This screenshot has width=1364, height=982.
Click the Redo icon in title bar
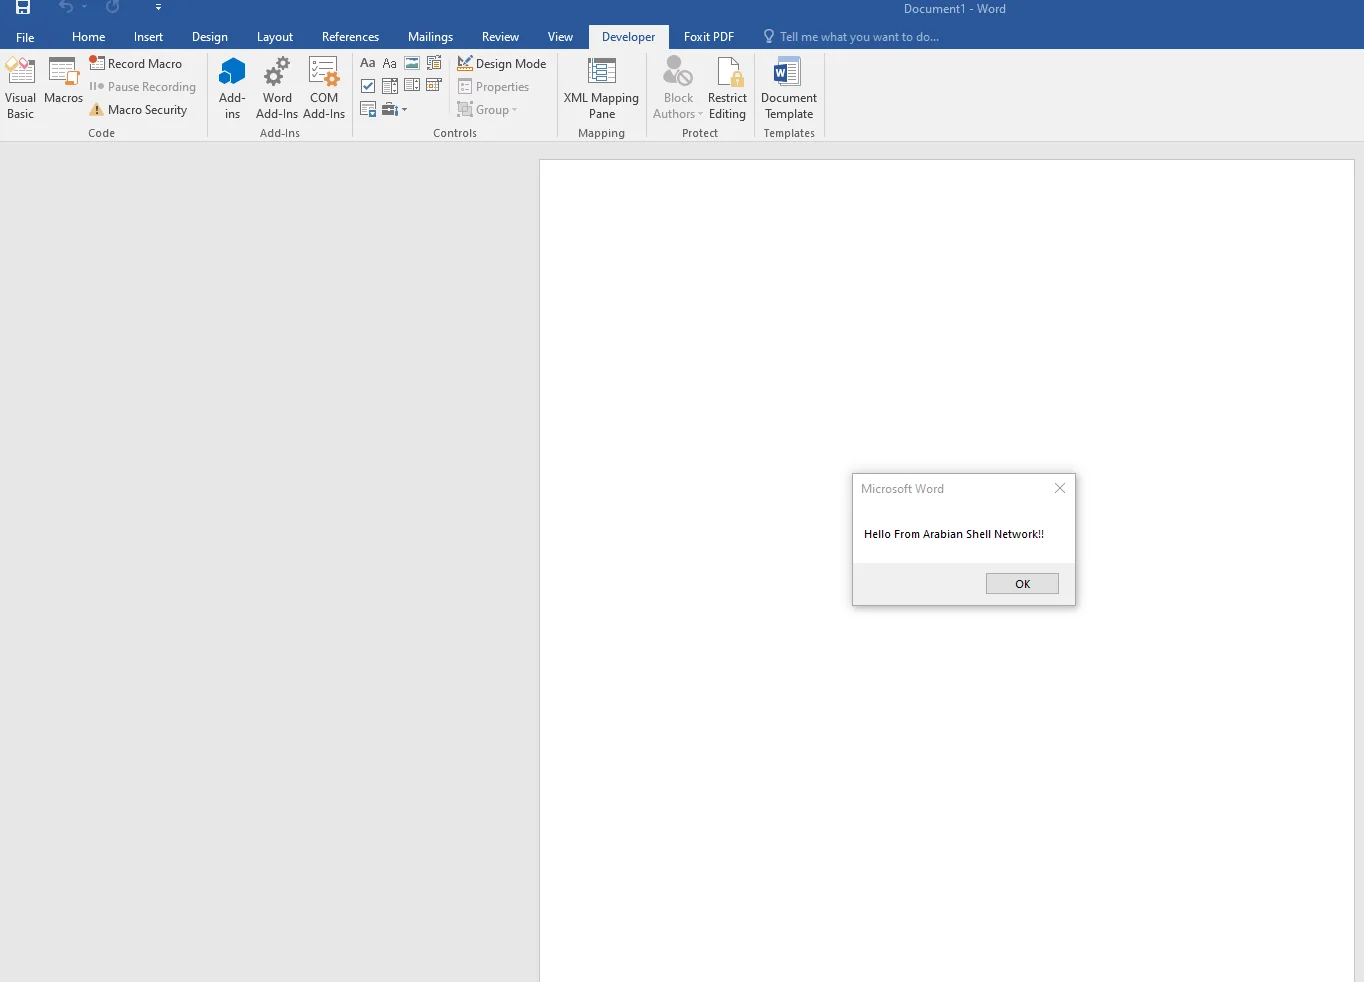click(x=113, y=8)
